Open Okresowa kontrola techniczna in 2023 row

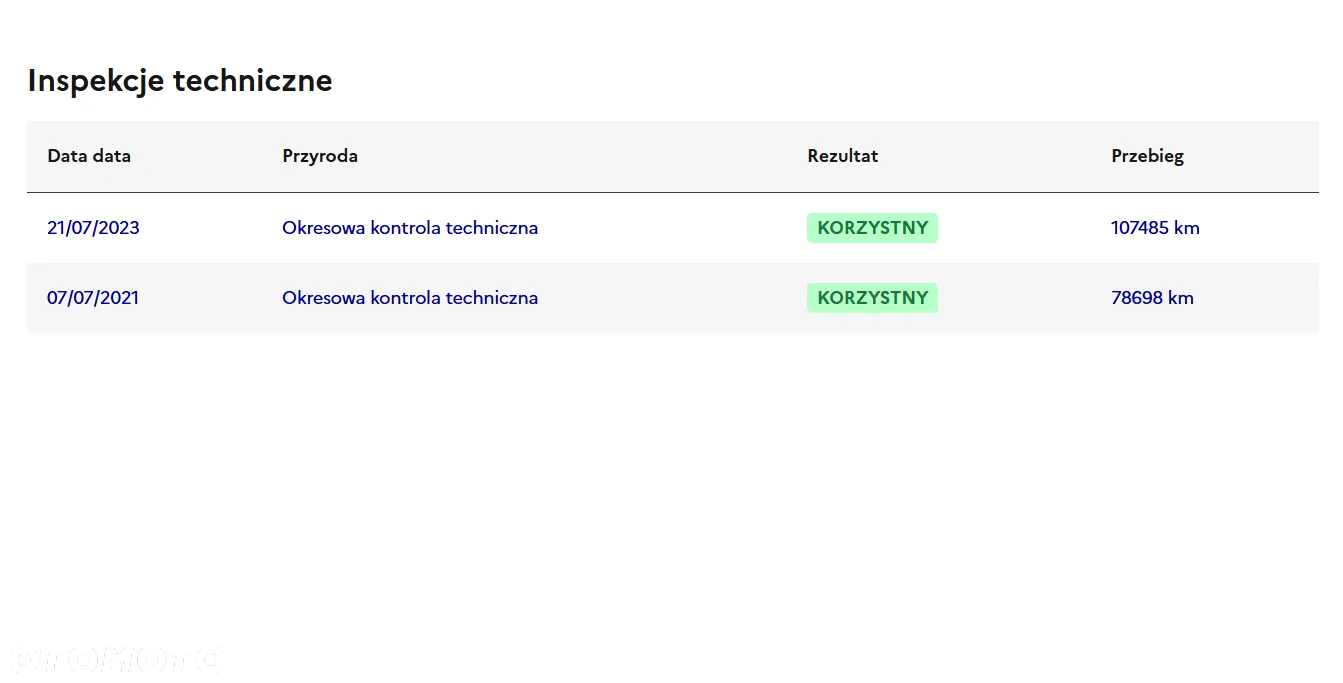(410, 228)
